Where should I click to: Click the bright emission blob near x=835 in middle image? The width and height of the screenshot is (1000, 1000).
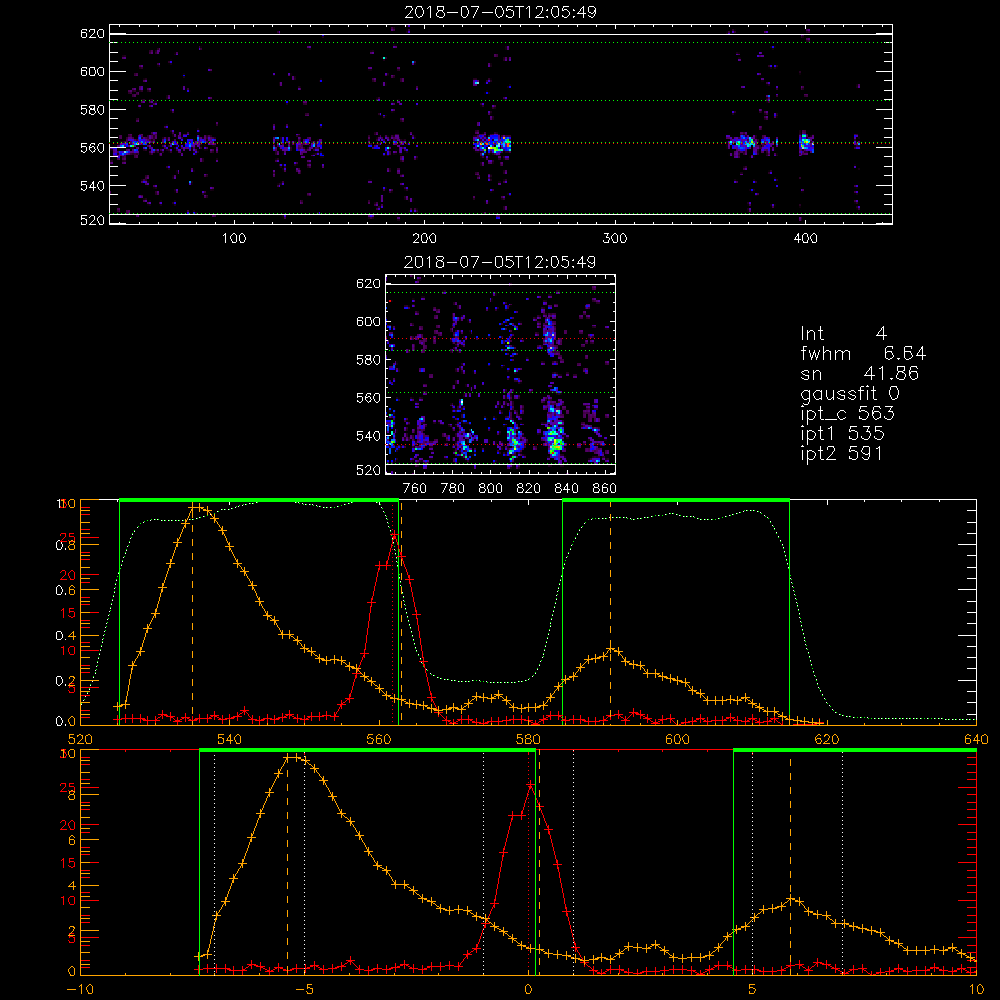[556, 437]
